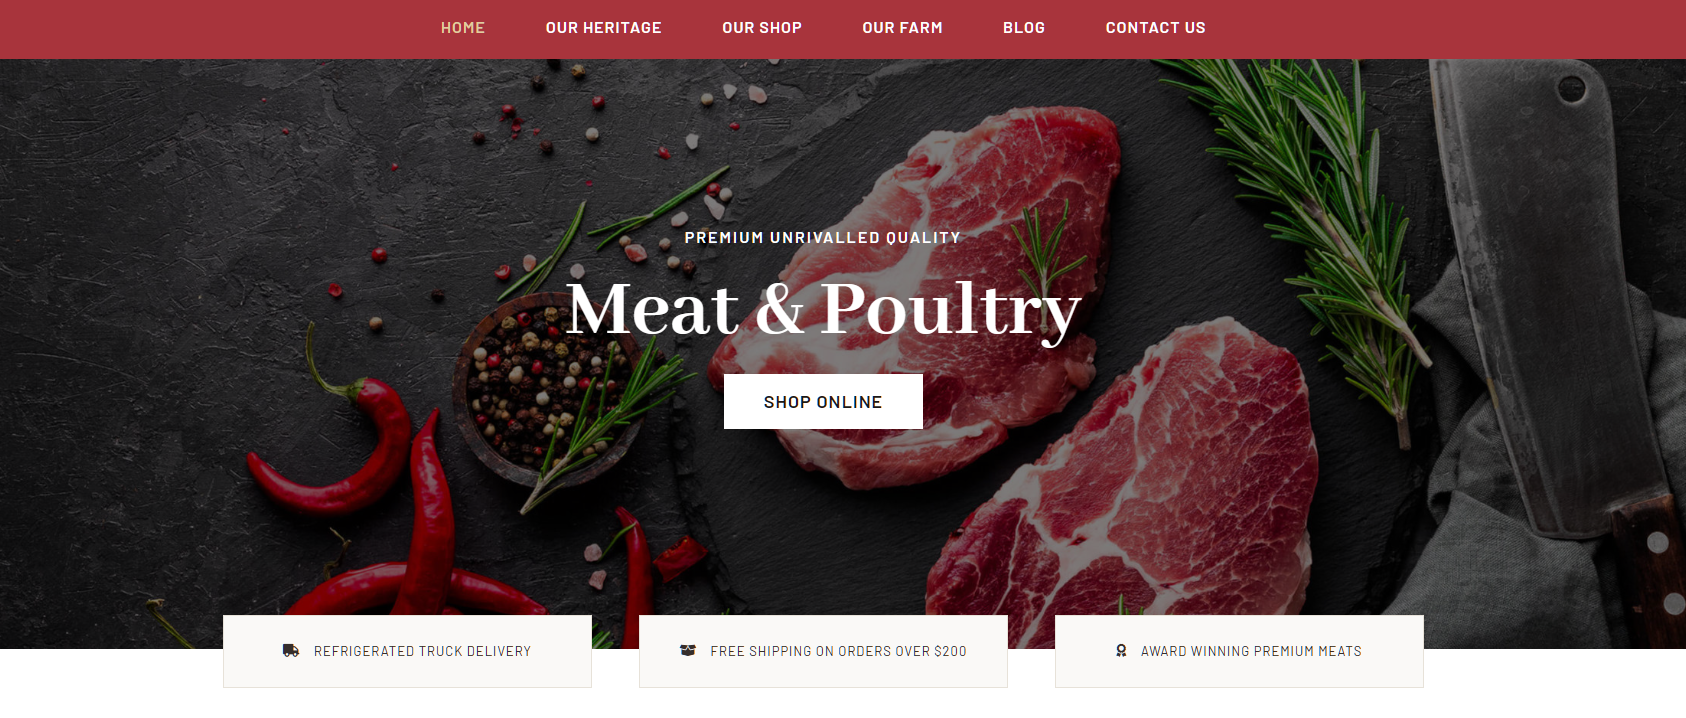Viewport: 1686px width, 718px height.
Task: Open the Blog page
Action: tap(1024, 28)
